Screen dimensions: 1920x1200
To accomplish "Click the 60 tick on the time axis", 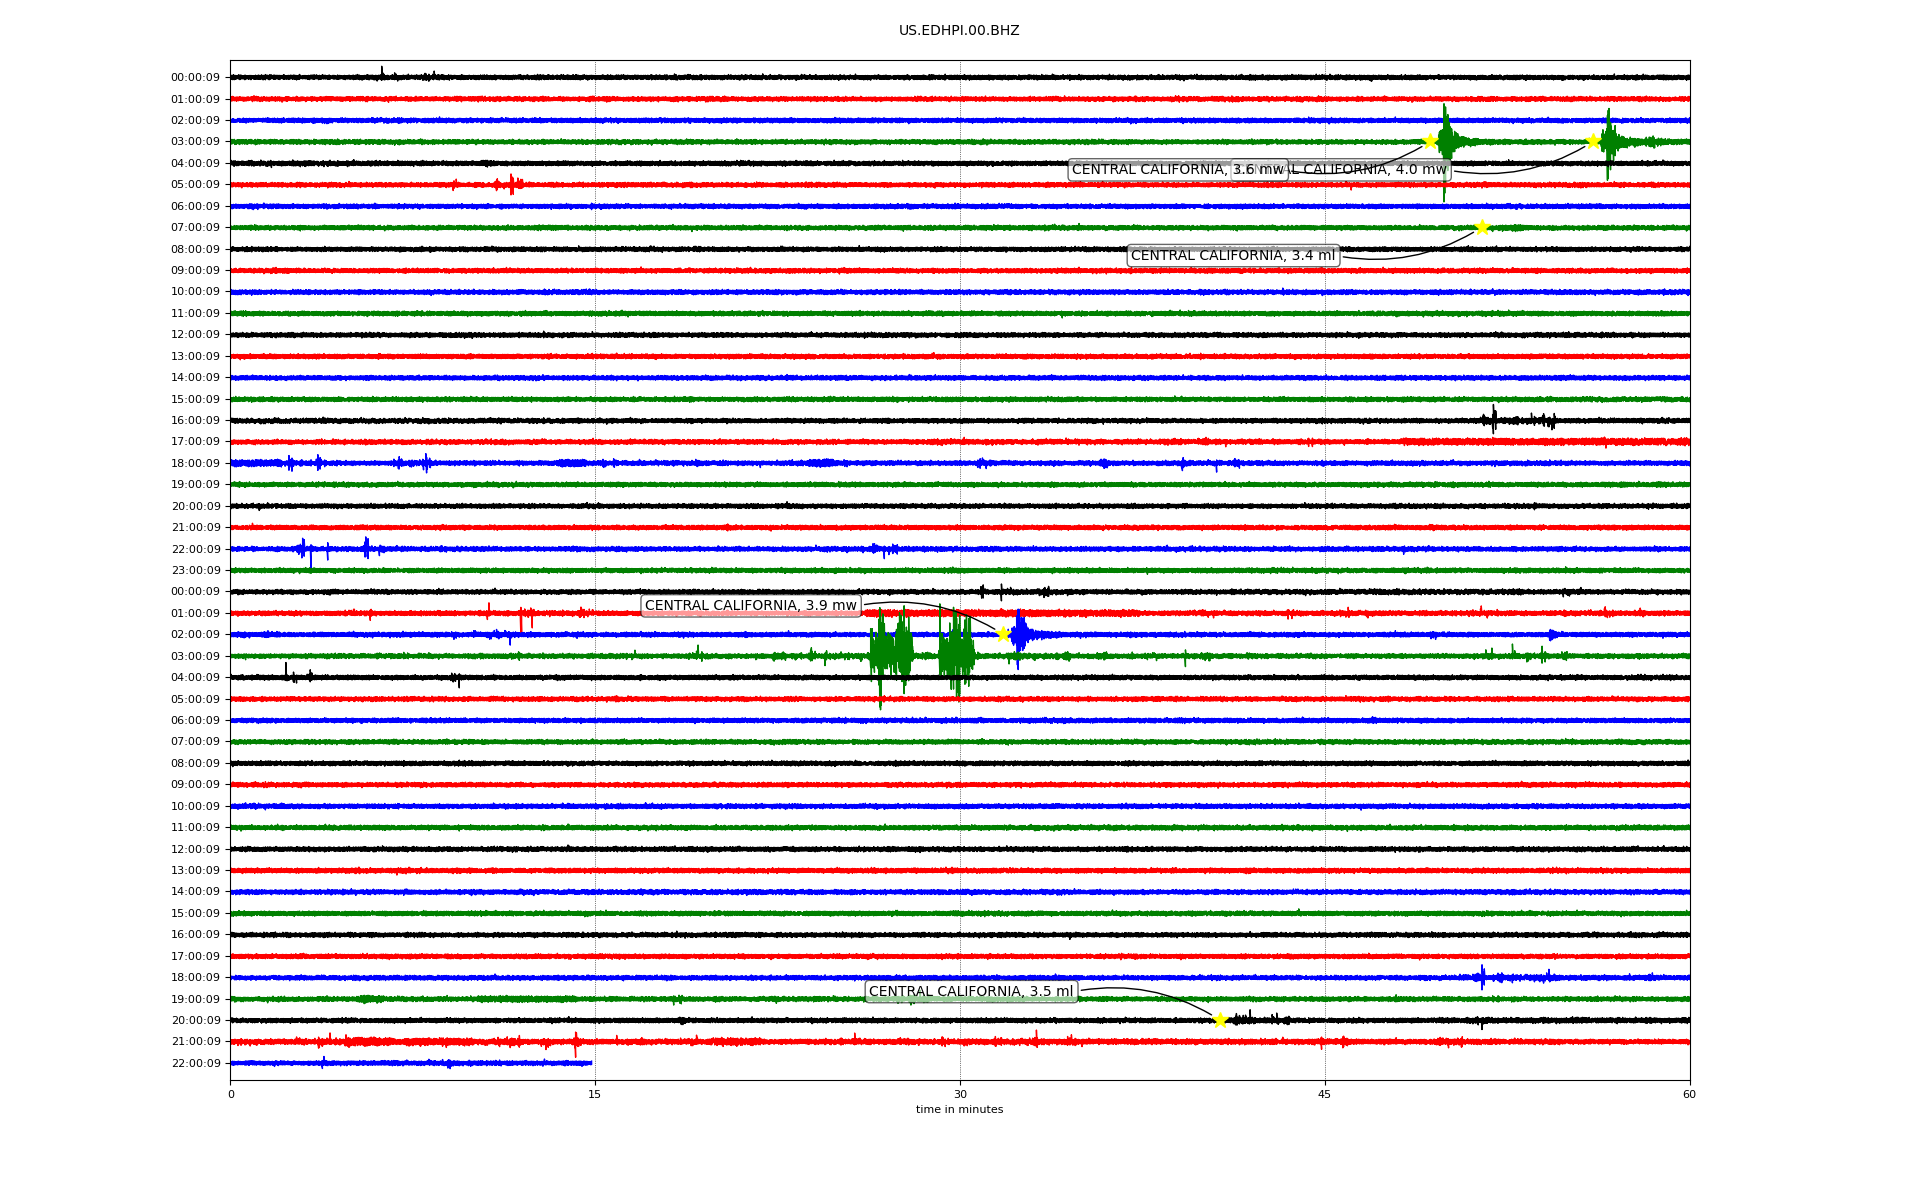I will (x=1689, y=1094).
